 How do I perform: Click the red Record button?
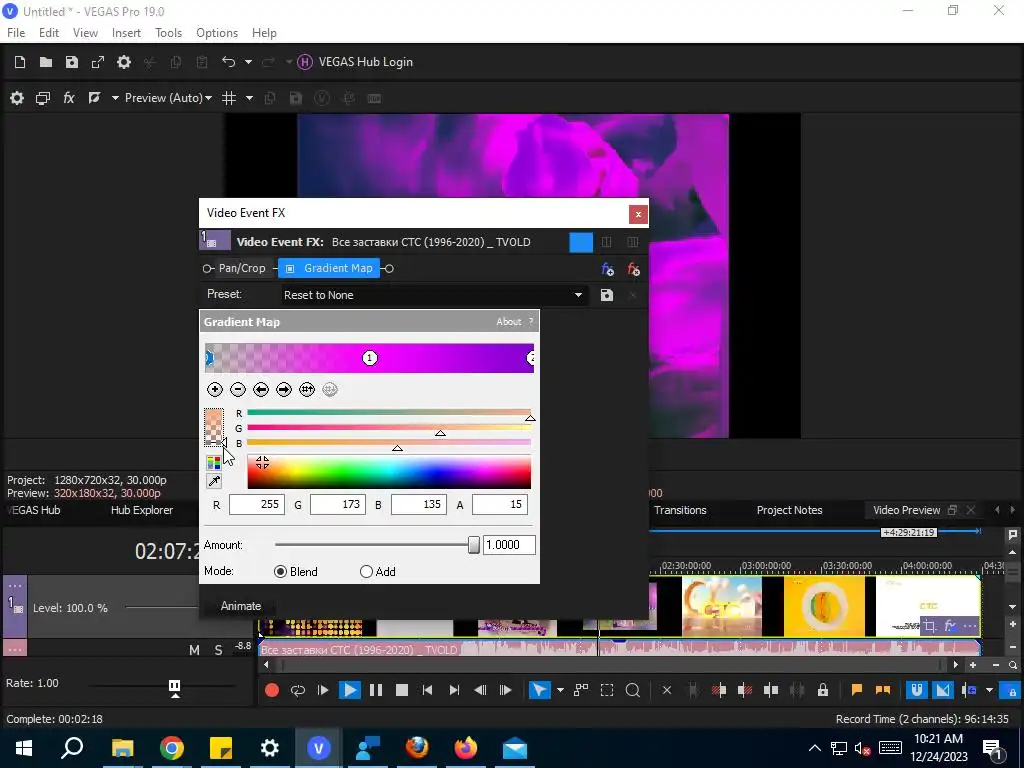[x=272, y=690]
